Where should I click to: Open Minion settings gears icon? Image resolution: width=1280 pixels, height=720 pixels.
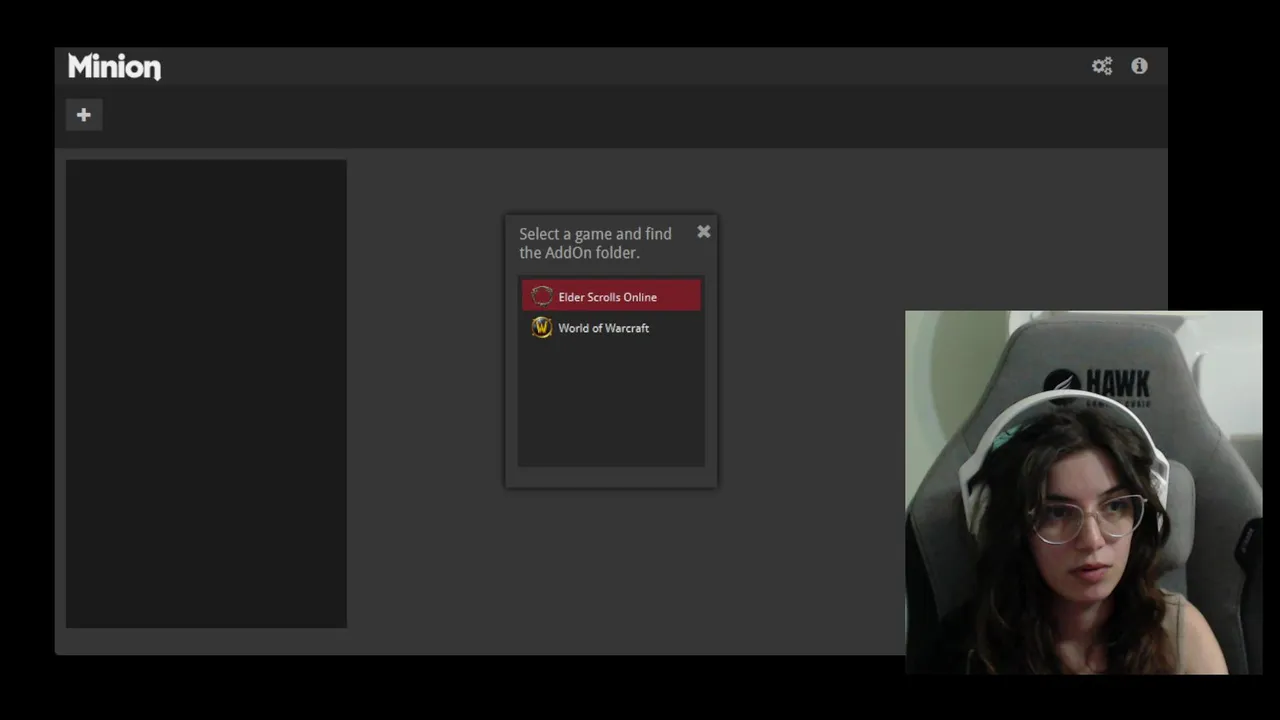tap(1102, 66)
